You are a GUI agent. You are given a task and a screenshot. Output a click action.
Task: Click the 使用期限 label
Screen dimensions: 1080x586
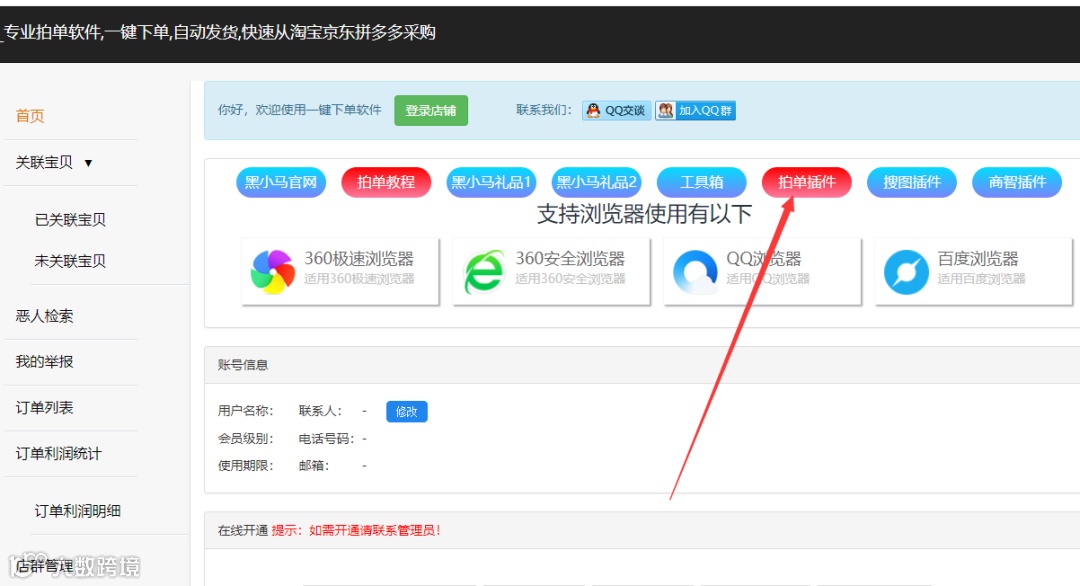point(246,466)
